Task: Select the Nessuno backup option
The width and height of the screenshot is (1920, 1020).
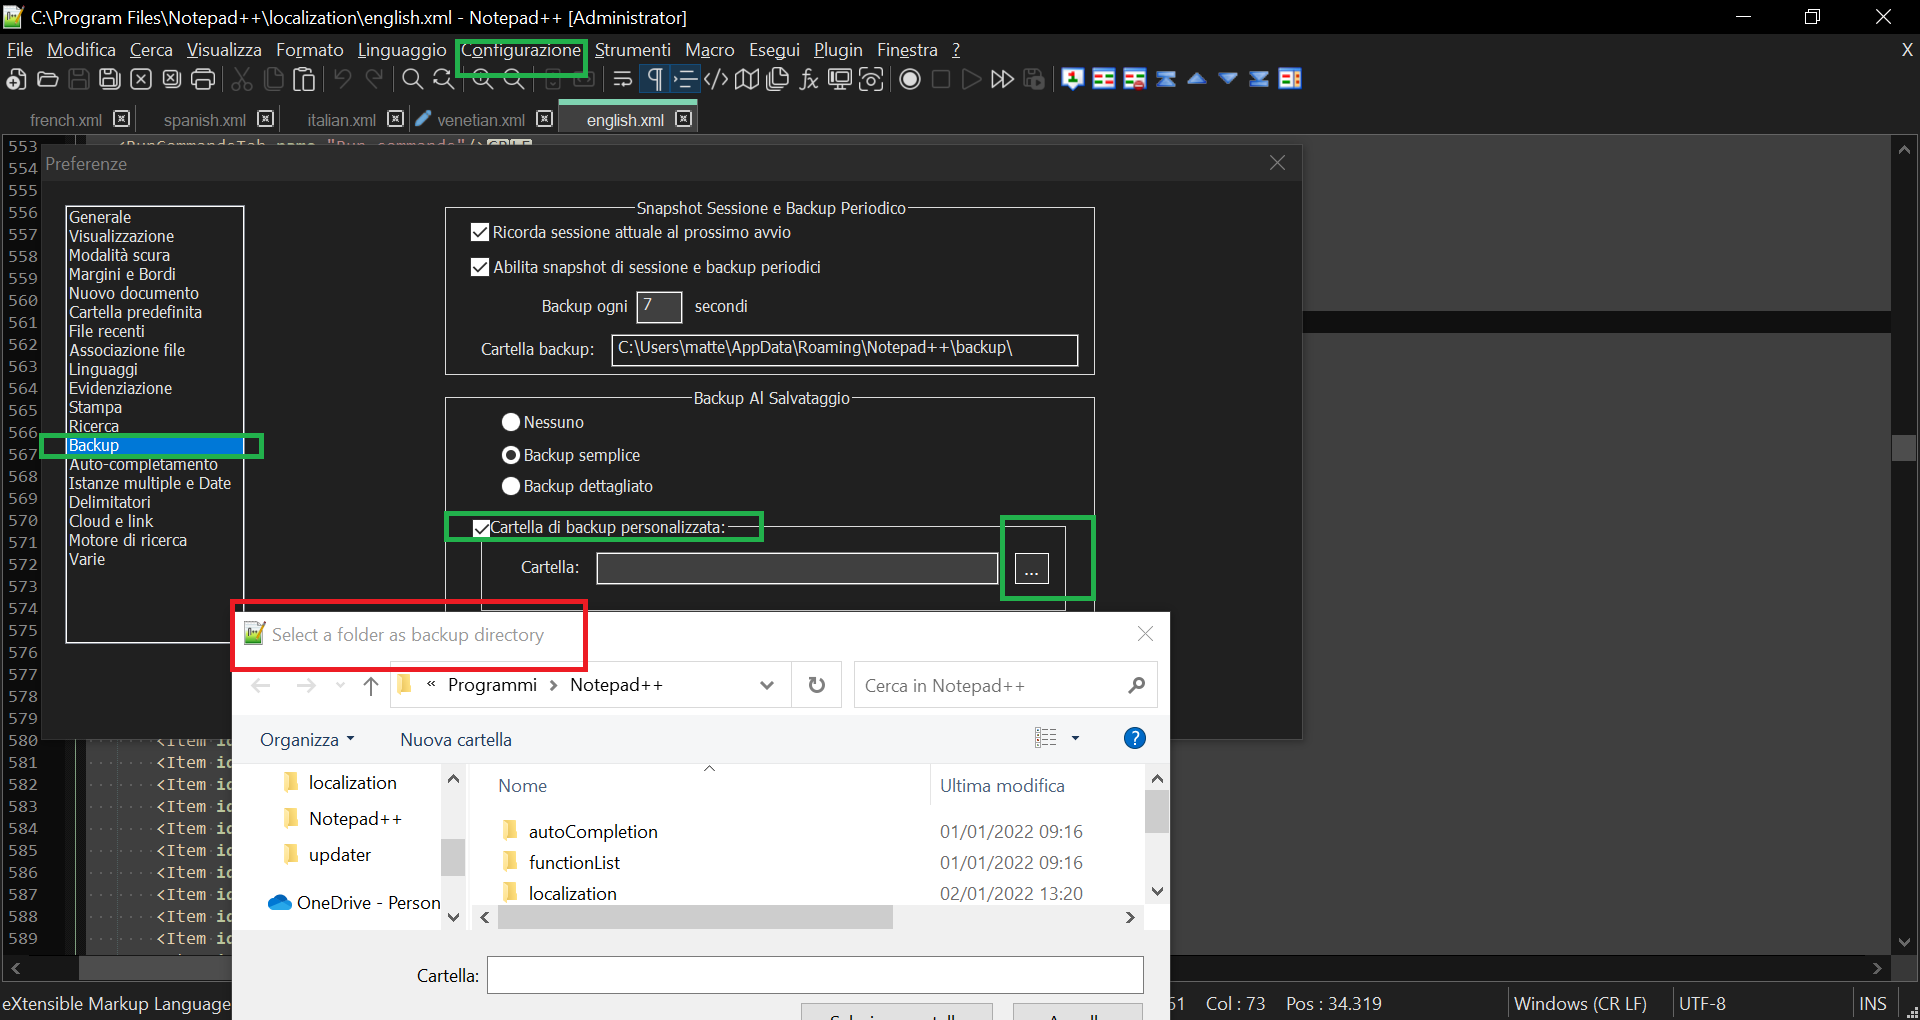Action: (510, 422)
